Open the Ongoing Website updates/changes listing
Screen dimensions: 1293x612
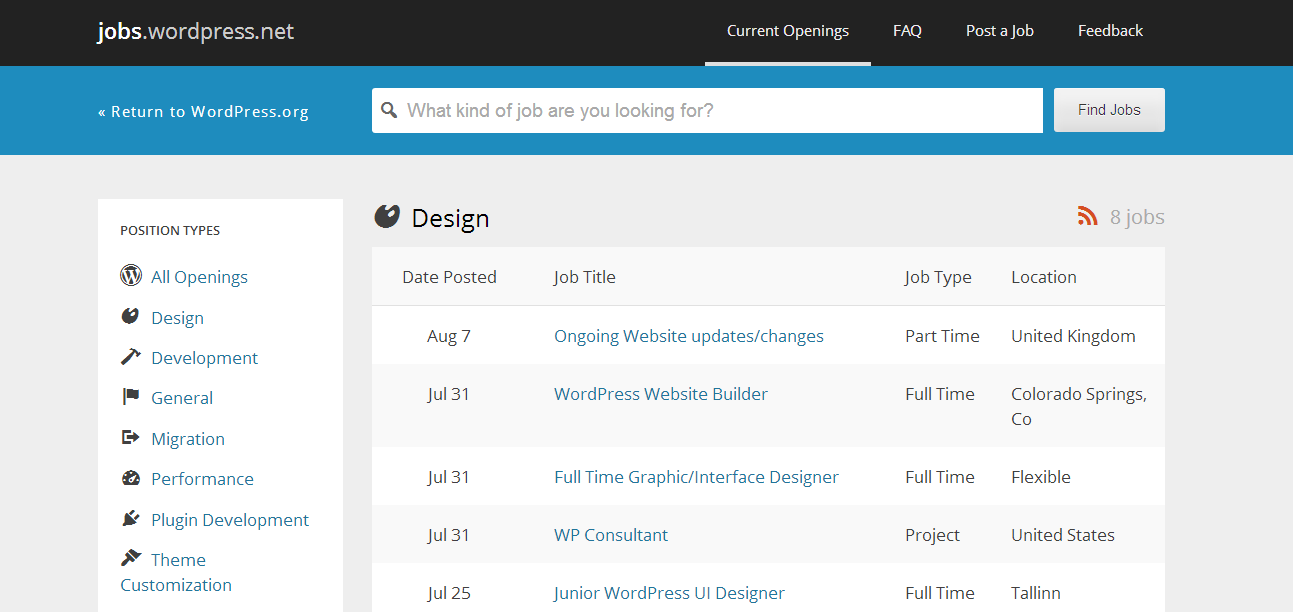click(x=688, y=336)
